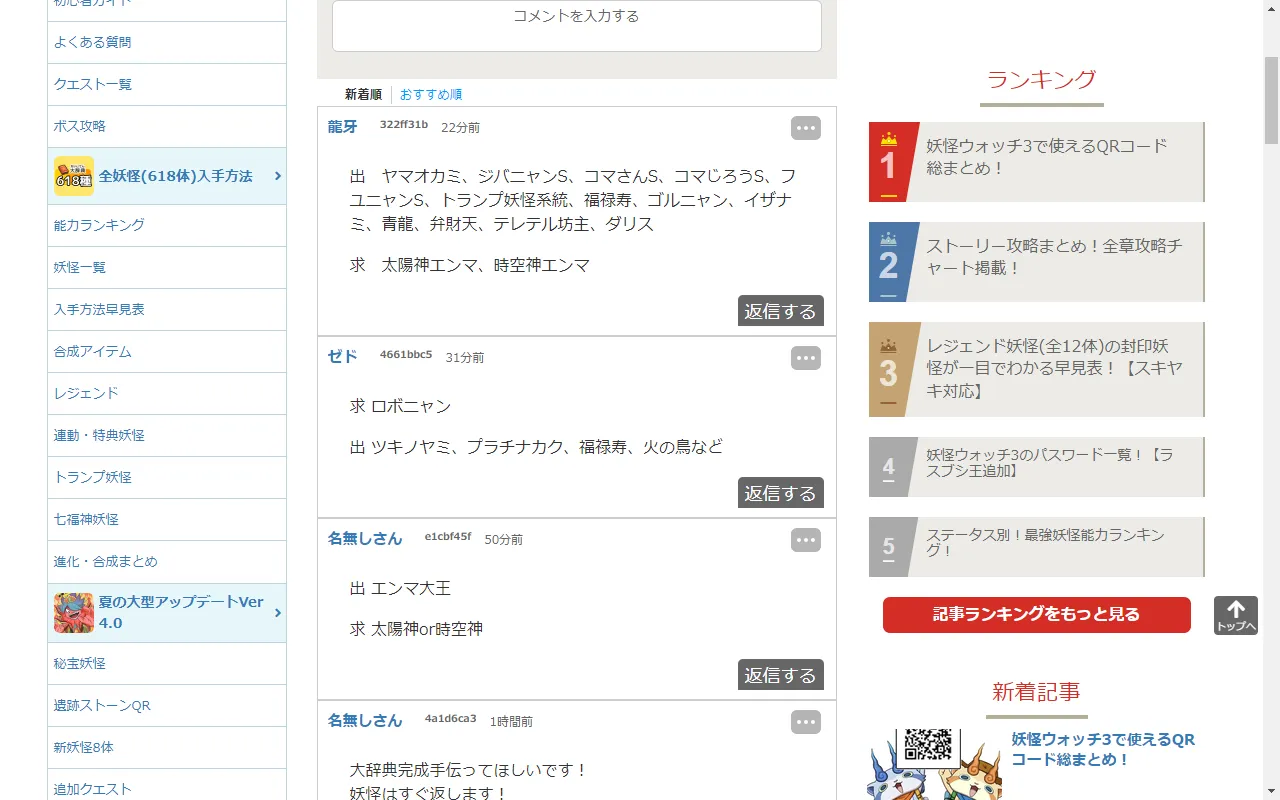Image resolution: width=1280 pixels, height=800 pixels.
Task: Sort comments by おすすめ順
Action: (x=431, y=94)
